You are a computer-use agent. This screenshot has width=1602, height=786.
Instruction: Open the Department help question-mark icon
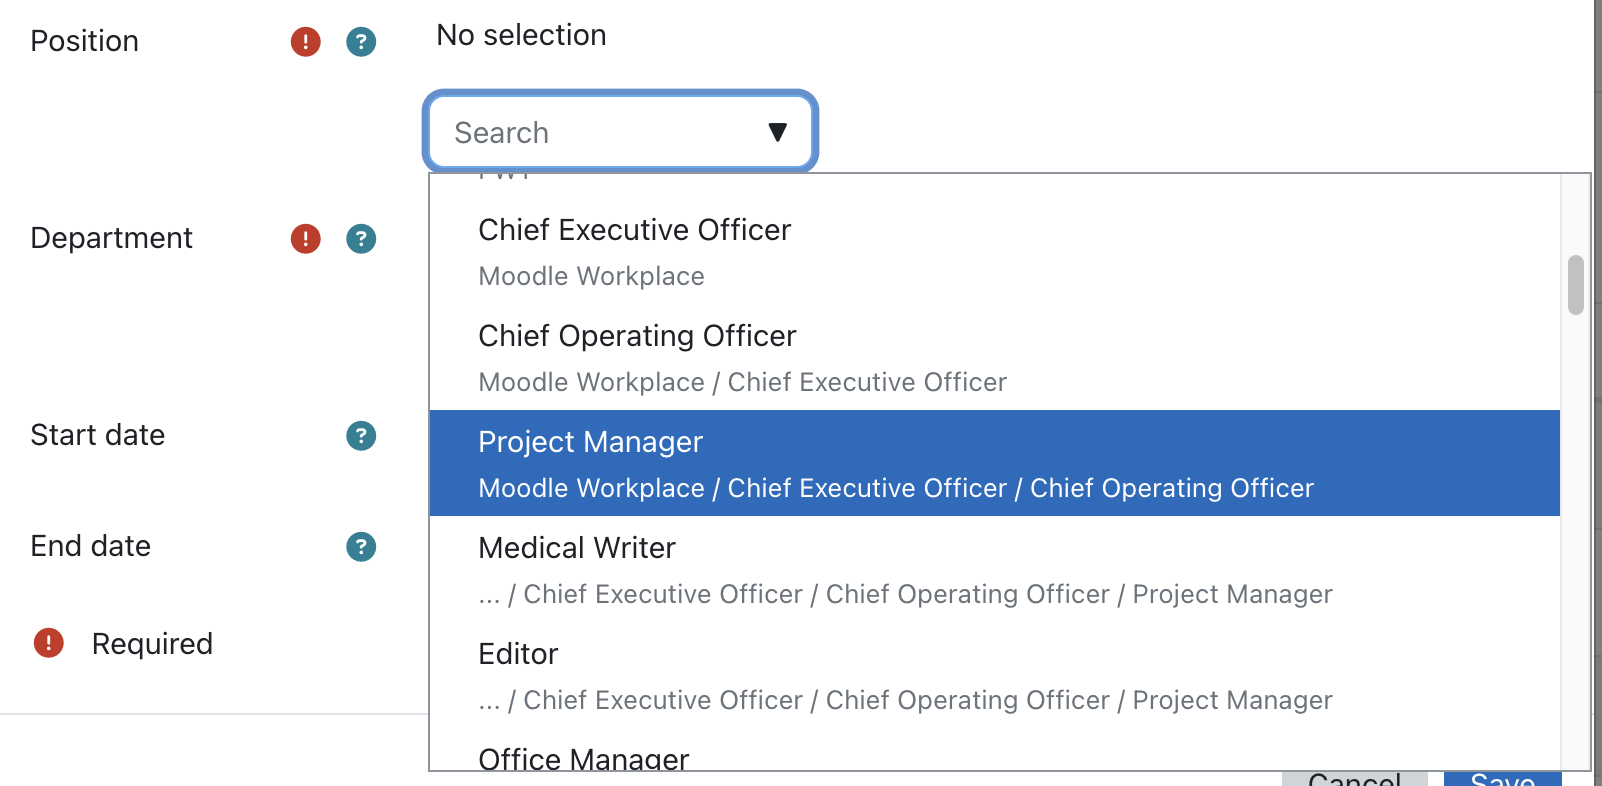(x=361, y=239)
